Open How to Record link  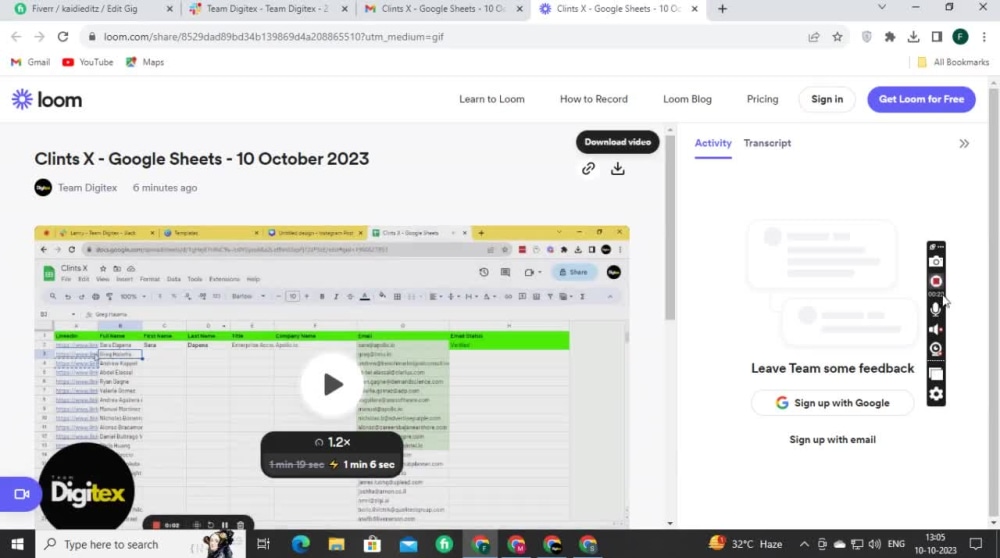593,99
